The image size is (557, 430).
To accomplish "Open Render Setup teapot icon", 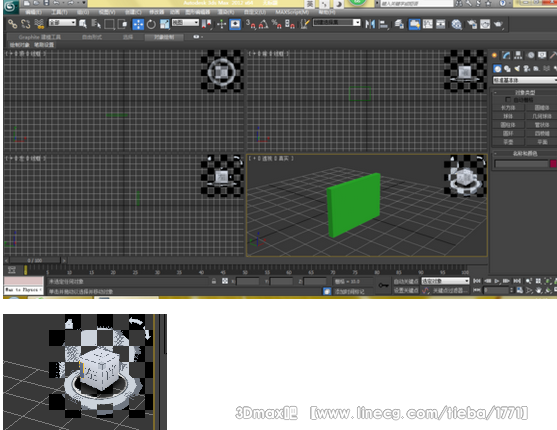I will [x=472, y=24].
